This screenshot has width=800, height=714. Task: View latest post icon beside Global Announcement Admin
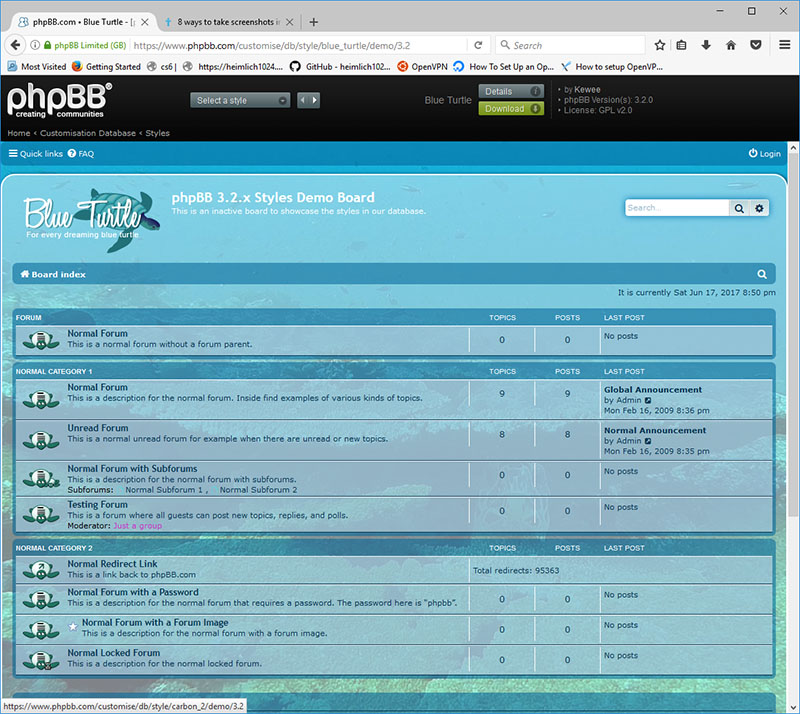(648, 401)
